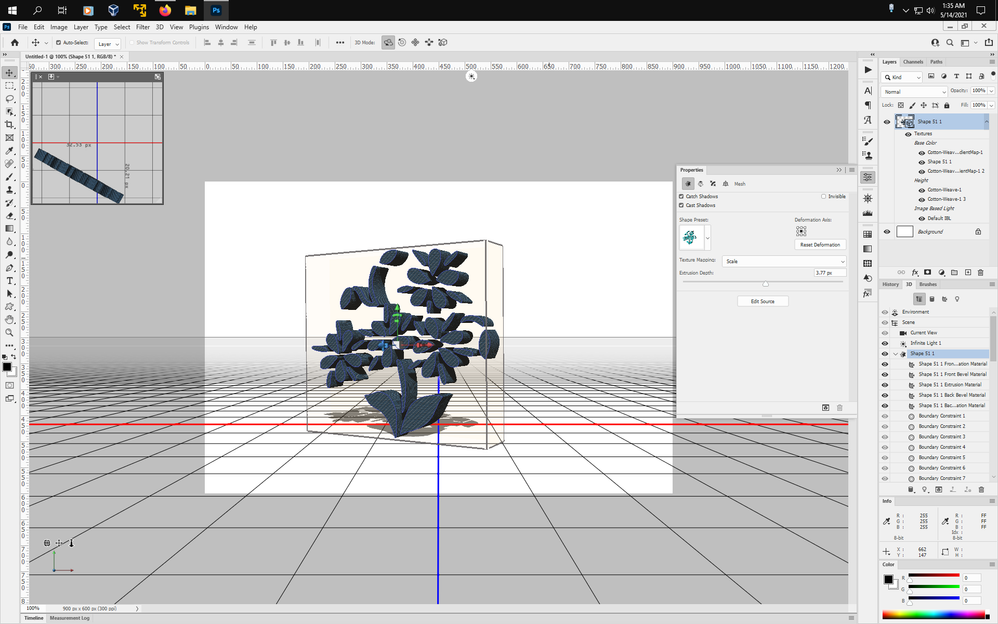
Task: Collapse the Shape S1 1 item in 3D panel
Action: pos(895,353)
